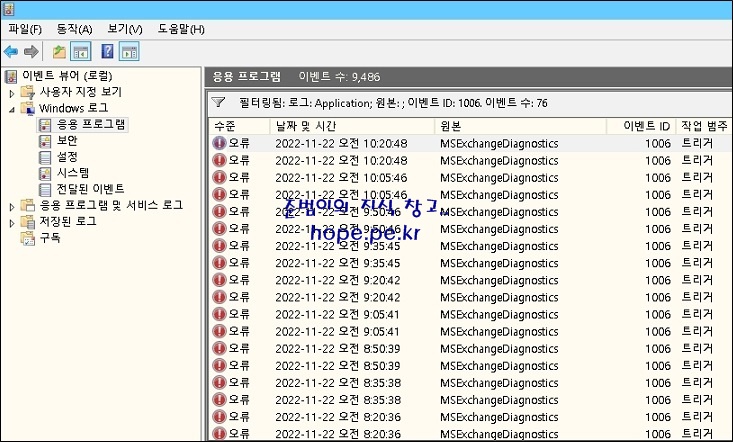Open the 보기(V) menu
The height and width of the screenshot is (442, 733).
click(x=125, y=29)
